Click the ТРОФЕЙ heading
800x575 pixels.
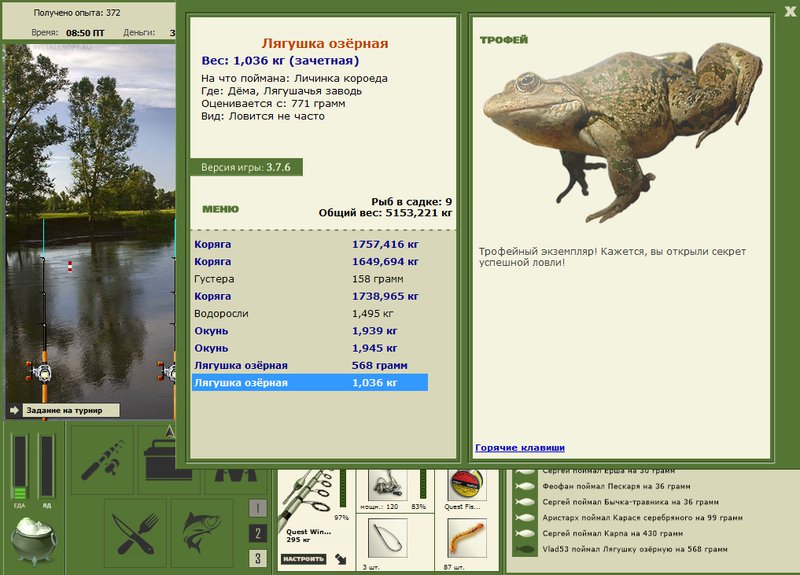tap(504, 40)
